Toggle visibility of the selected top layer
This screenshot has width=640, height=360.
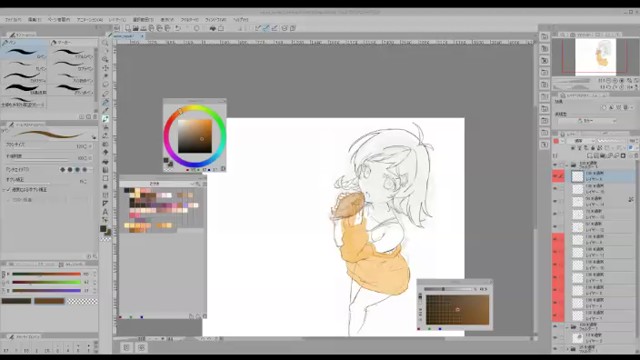[555, 176]
